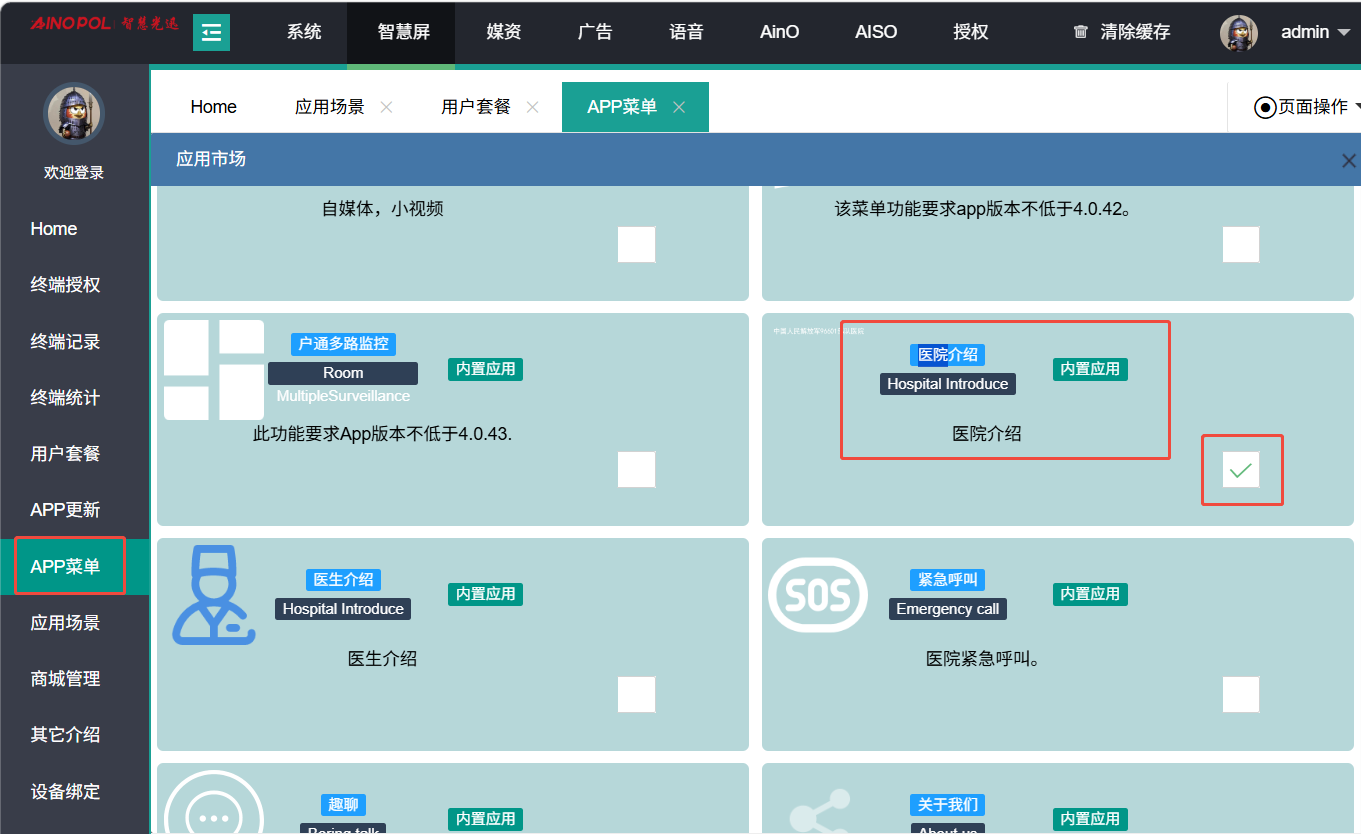
Task: Tick the checkbox for 紧急呼叫
Action: coord(1241,695)
